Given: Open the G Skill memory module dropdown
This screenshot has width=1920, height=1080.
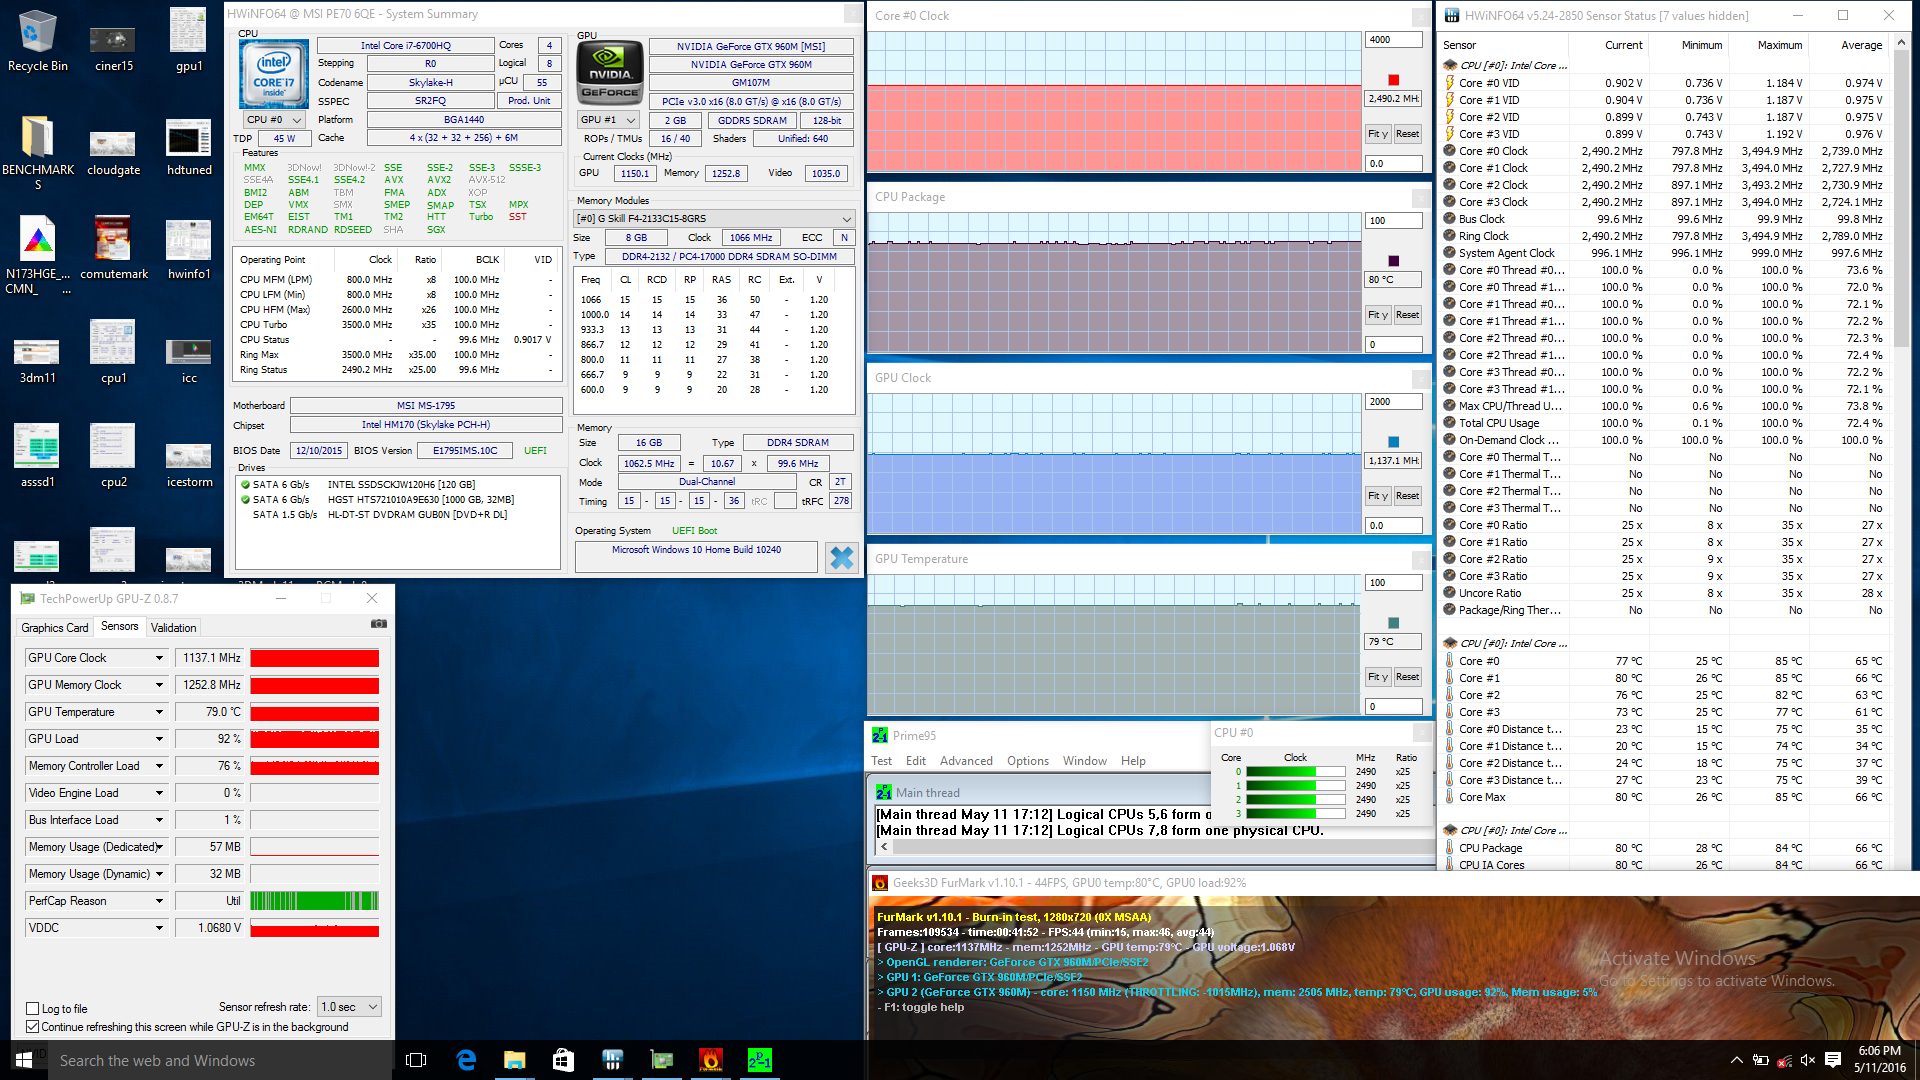Looking at the screenshot, I should tap(714, 218).
